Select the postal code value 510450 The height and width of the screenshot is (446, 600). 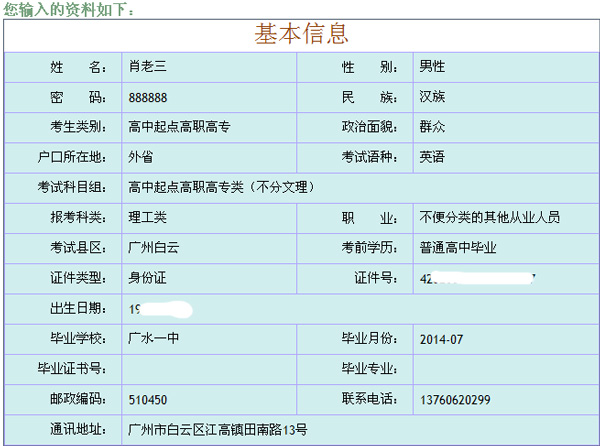(148, 400)
